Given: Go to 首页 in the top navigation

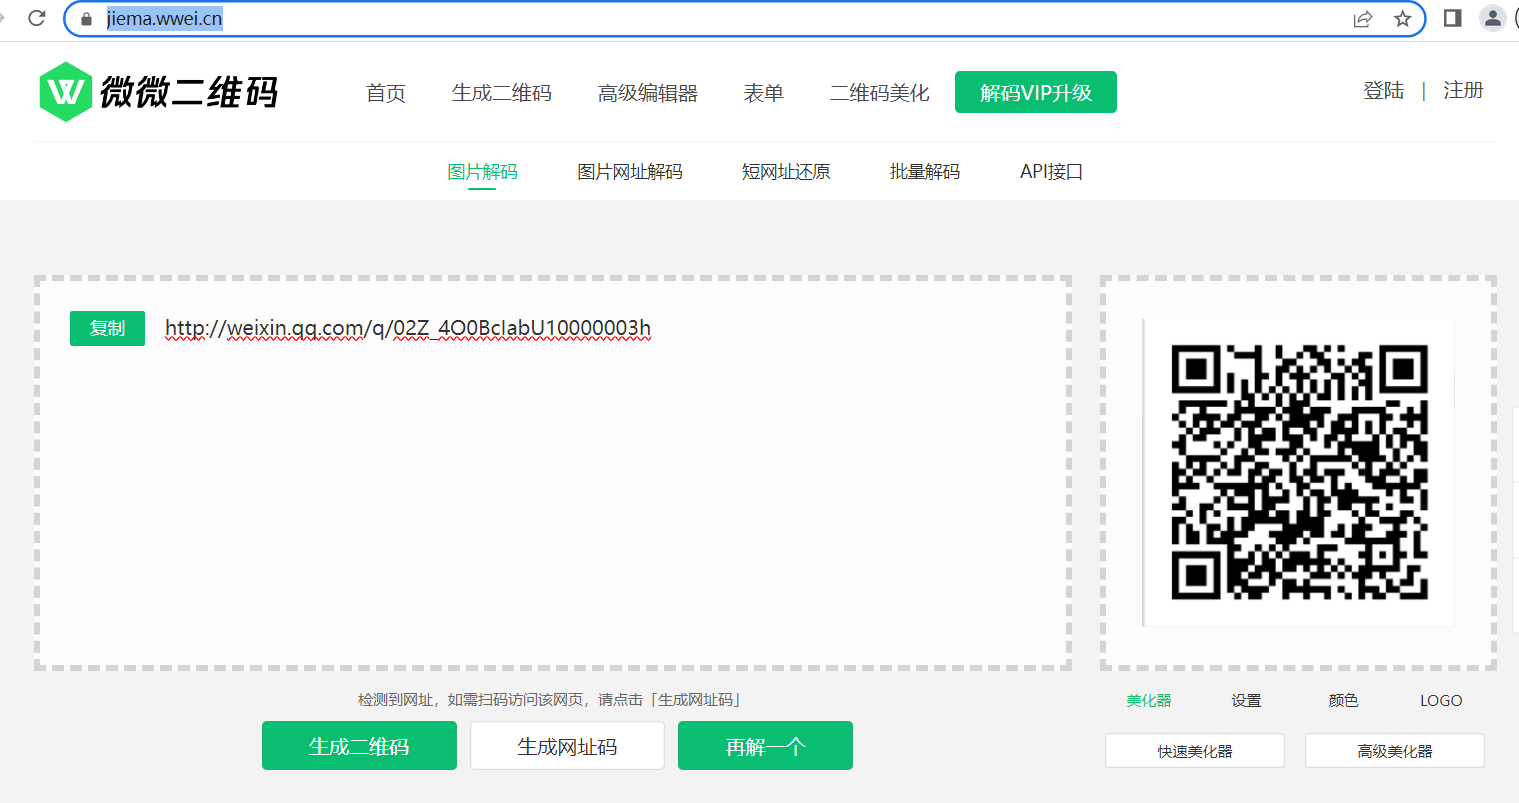Looking at the screenshot, I should [x=386, y=93].
